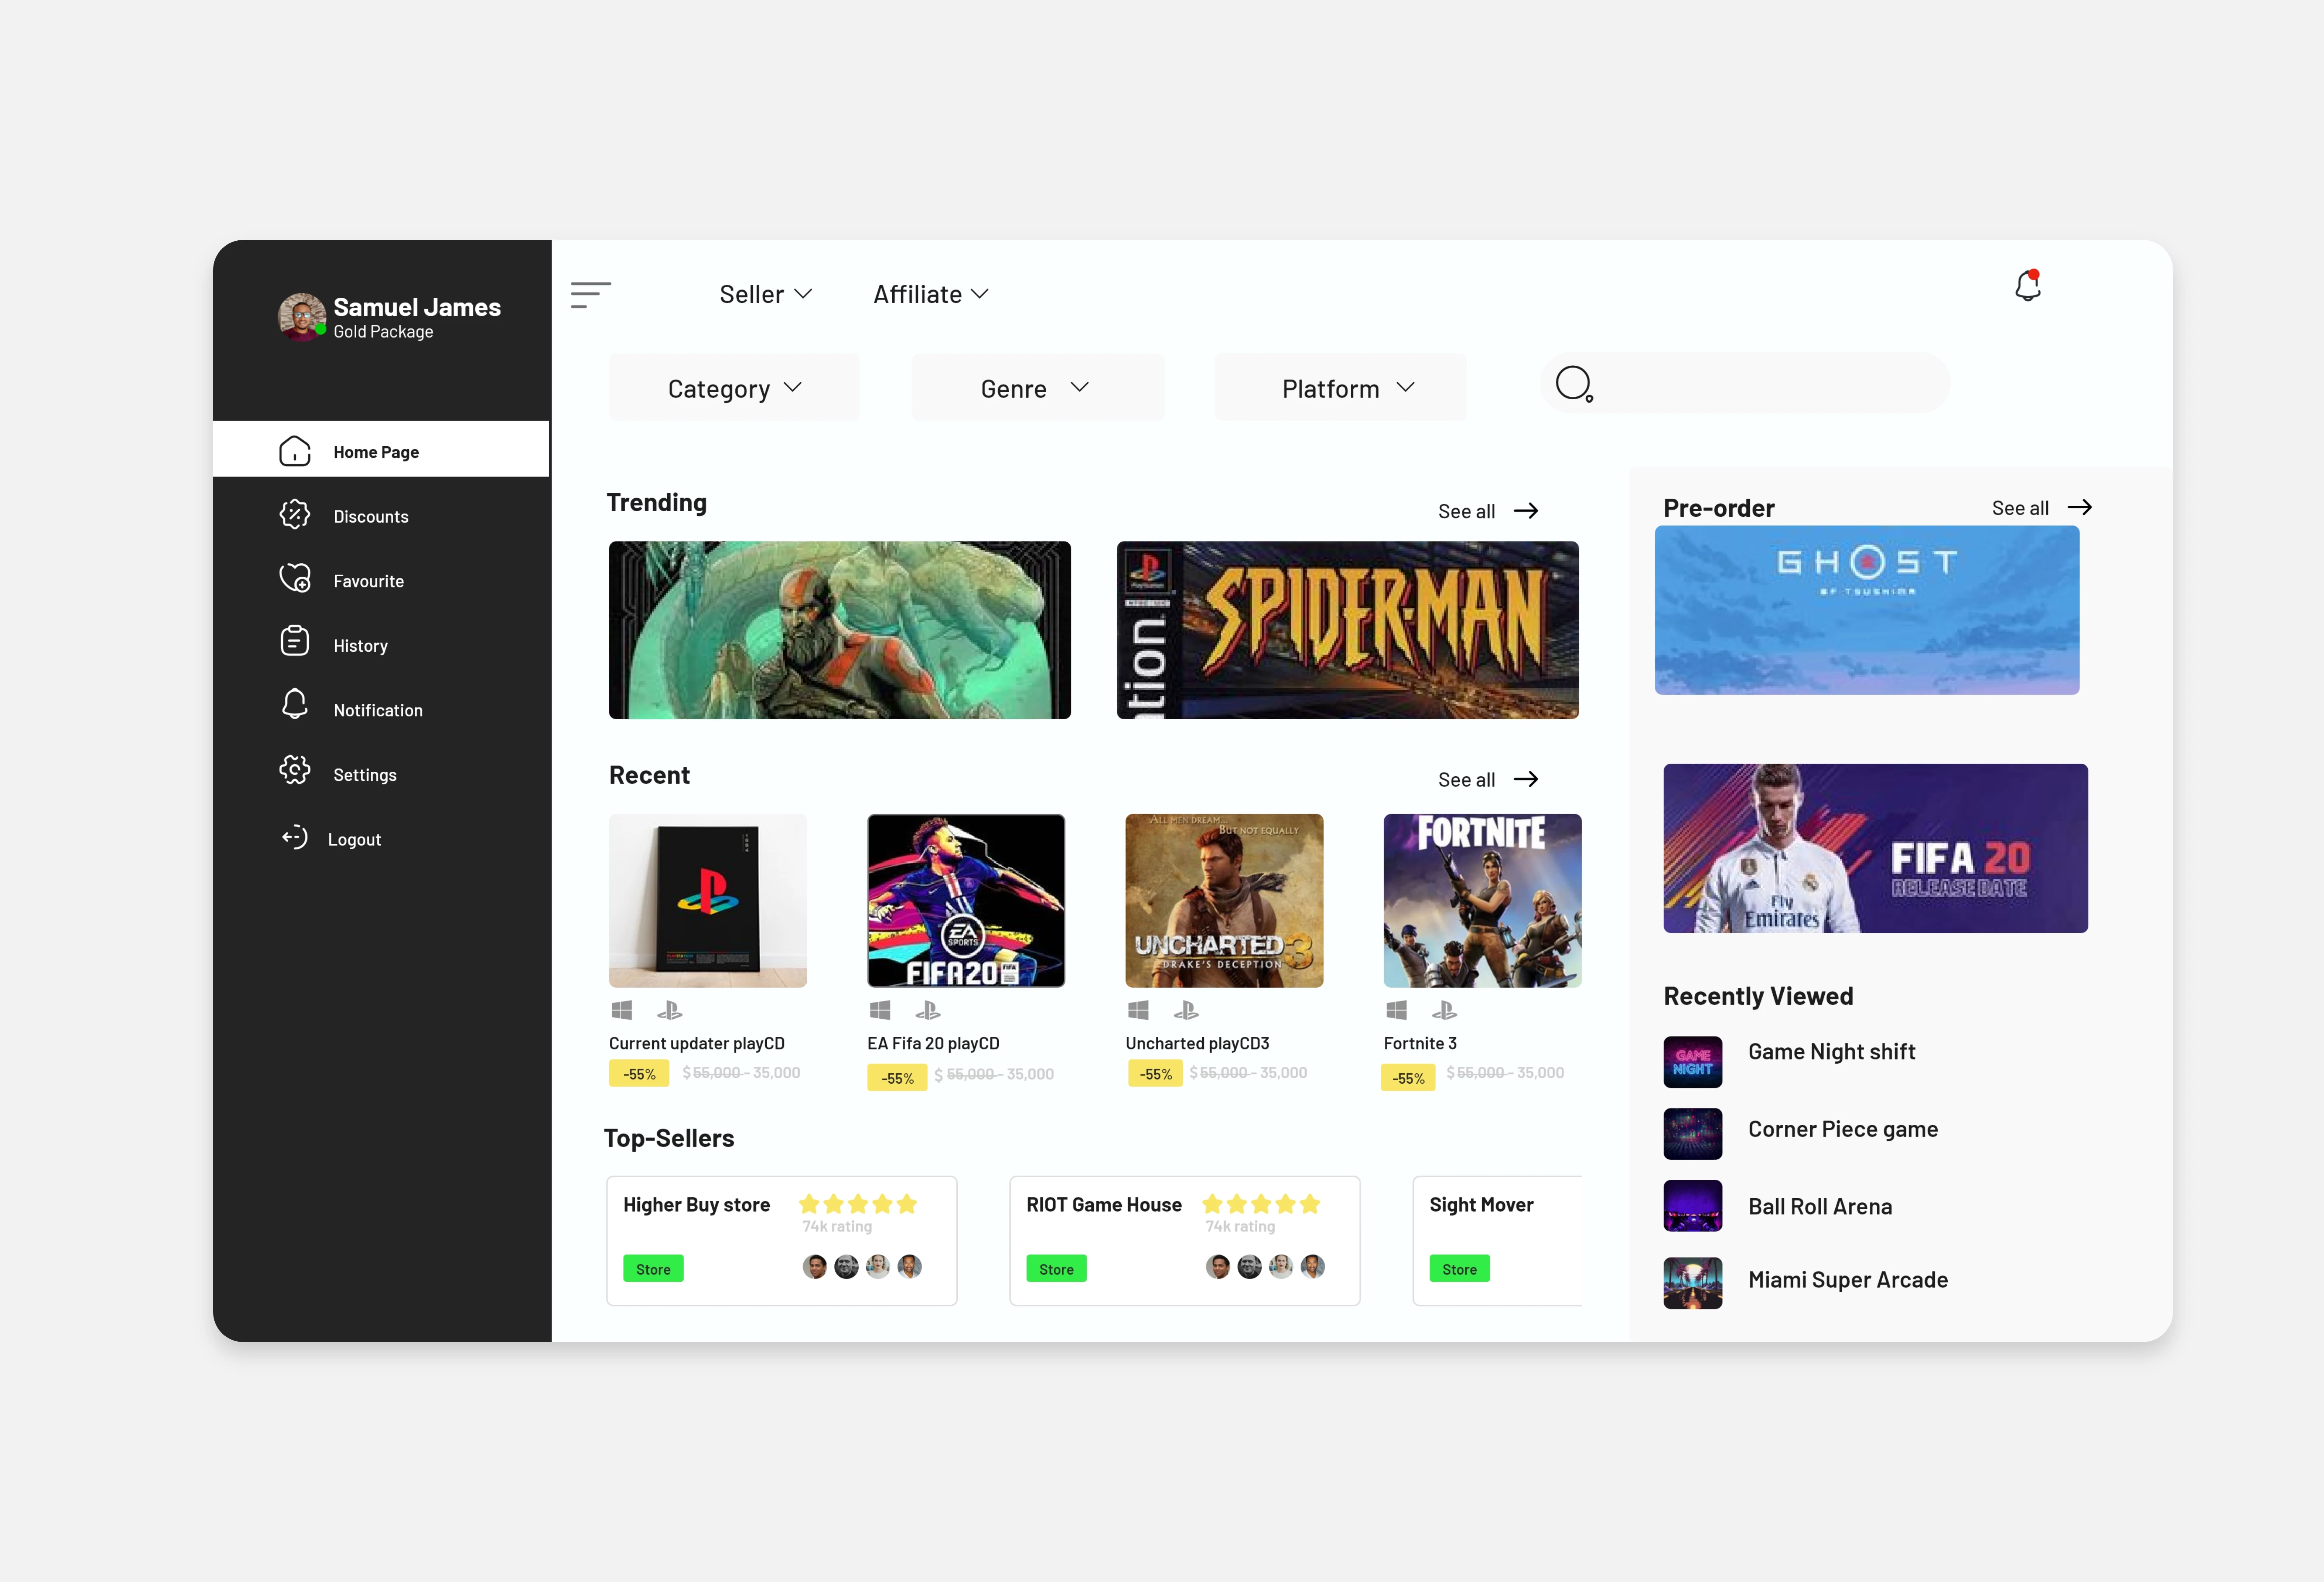Click Samuel James profile avatar

(x=302, y=317)
